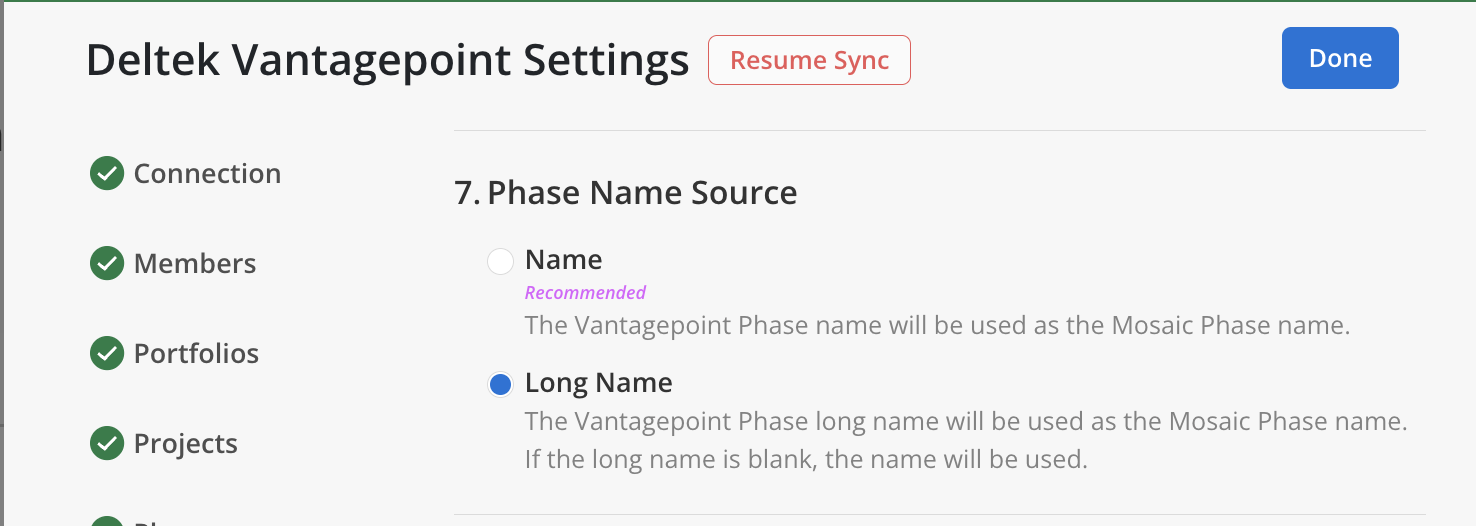Go to the Members settings step
1476x526 pixels.
pyautogui.click(x=195, y=264)
